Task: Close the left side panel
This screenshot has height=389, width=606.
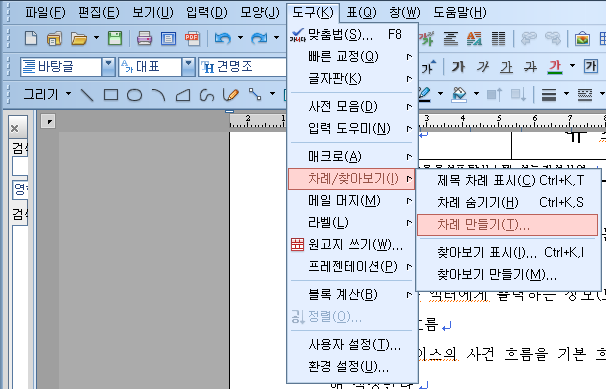Action: (15, 128)
